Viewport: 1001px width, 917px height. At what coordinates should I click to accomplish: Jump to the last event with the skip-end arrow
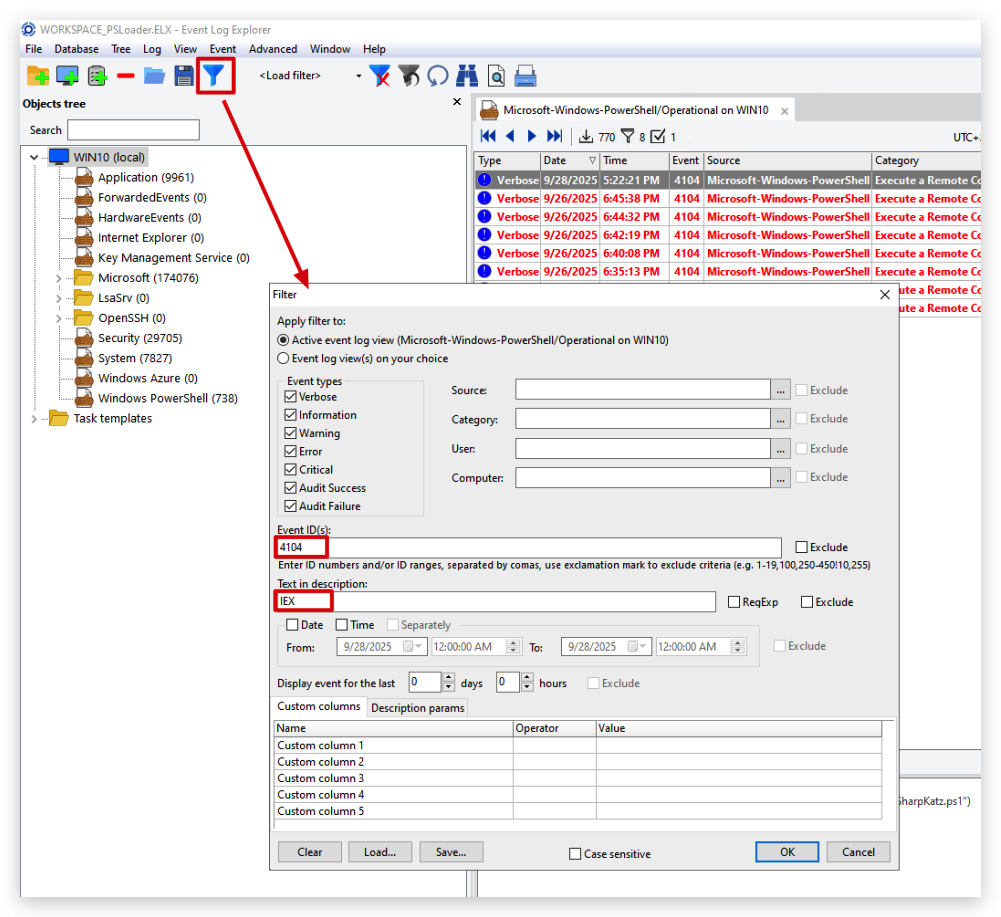click(554, 136)
